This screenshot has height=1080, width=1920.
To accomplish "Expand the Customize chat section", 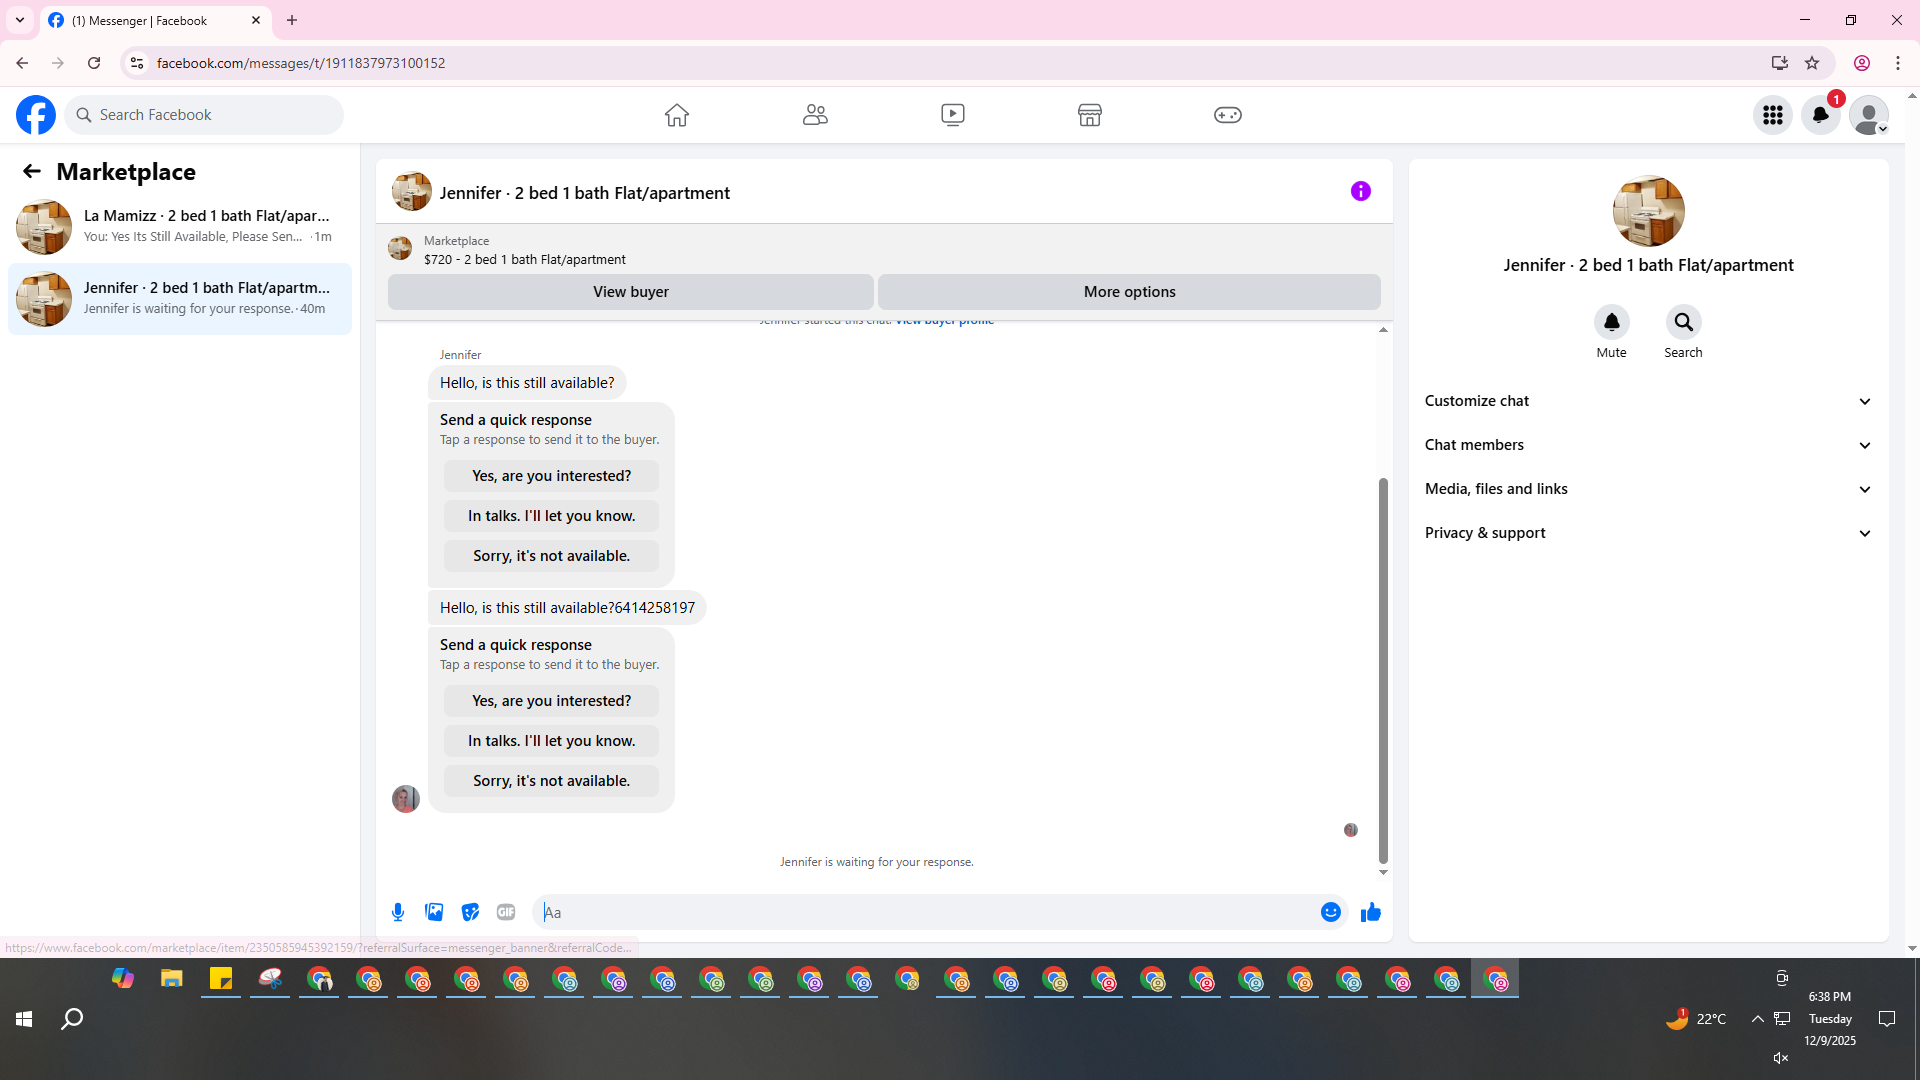I will (x=1648, y=401).
